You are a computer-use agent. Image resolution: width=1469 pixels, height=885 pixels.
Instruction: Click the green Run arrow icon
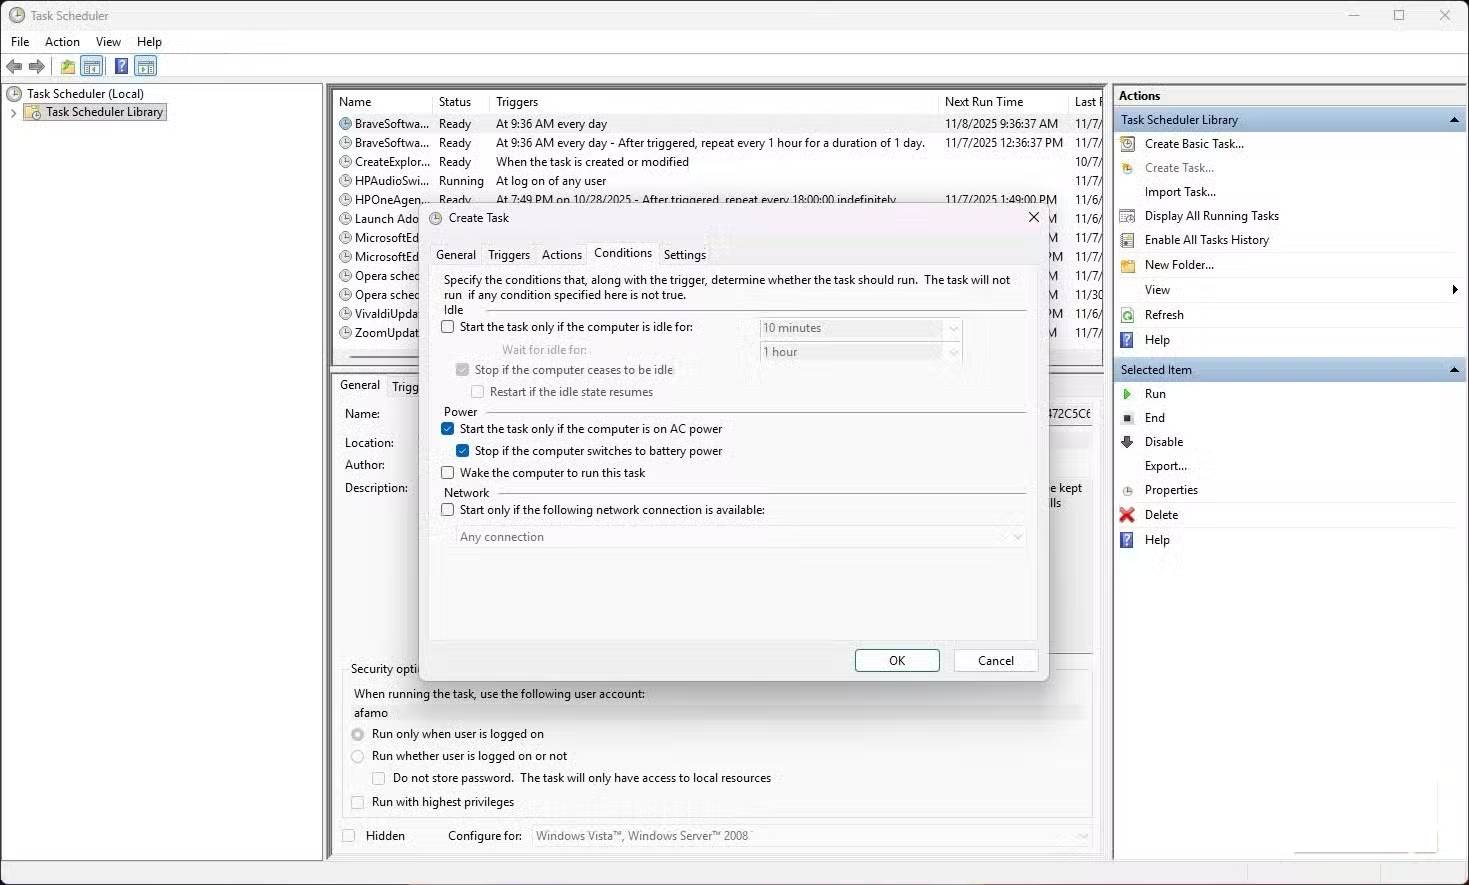point(1128,394)
